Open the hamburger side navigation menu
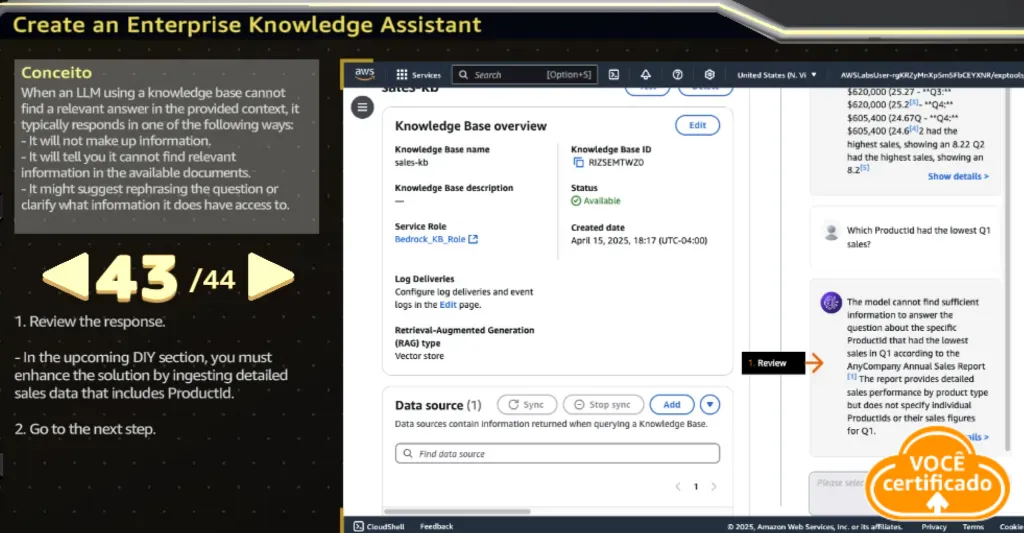The height and width of the screenshot is (533, 1024). point(362,107)
